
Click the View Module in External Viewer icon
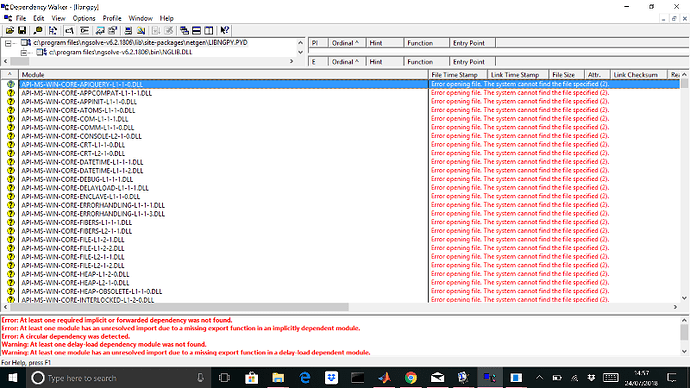pos(100,30)
